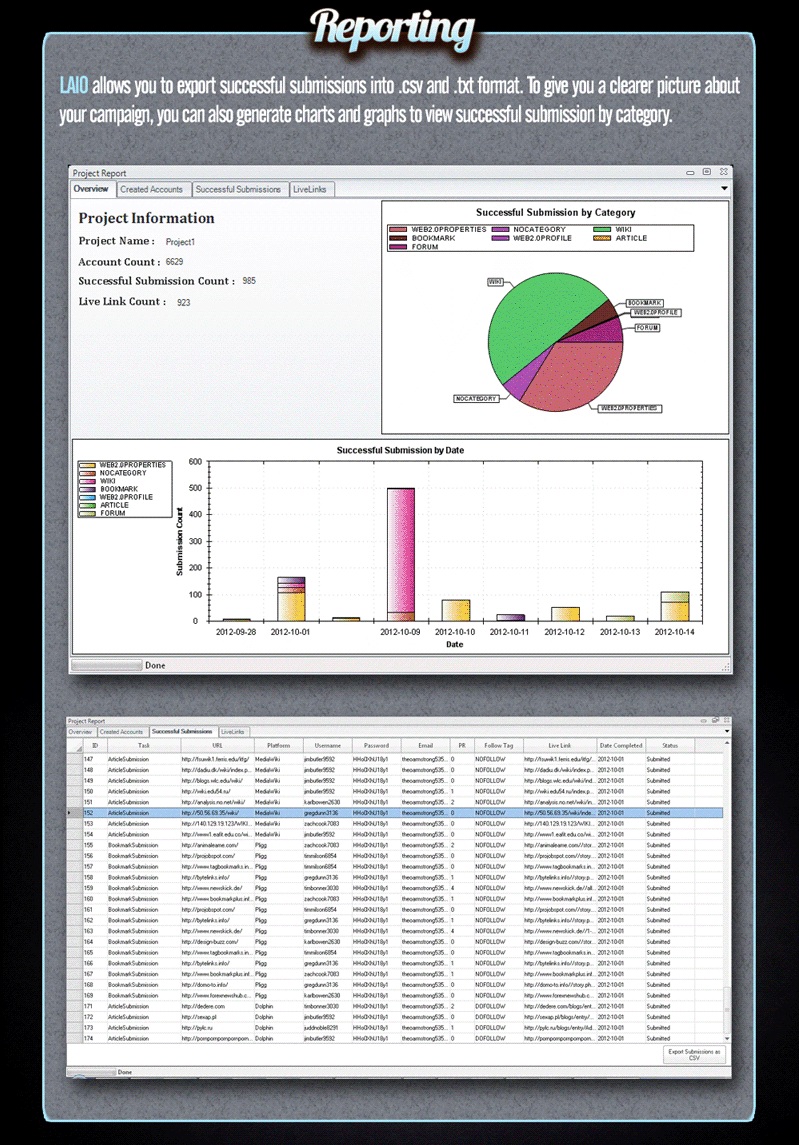This screenshot has width=799, height=1145.
Task: Click the bar for 2012-10-10
Action: click(455, 610)
